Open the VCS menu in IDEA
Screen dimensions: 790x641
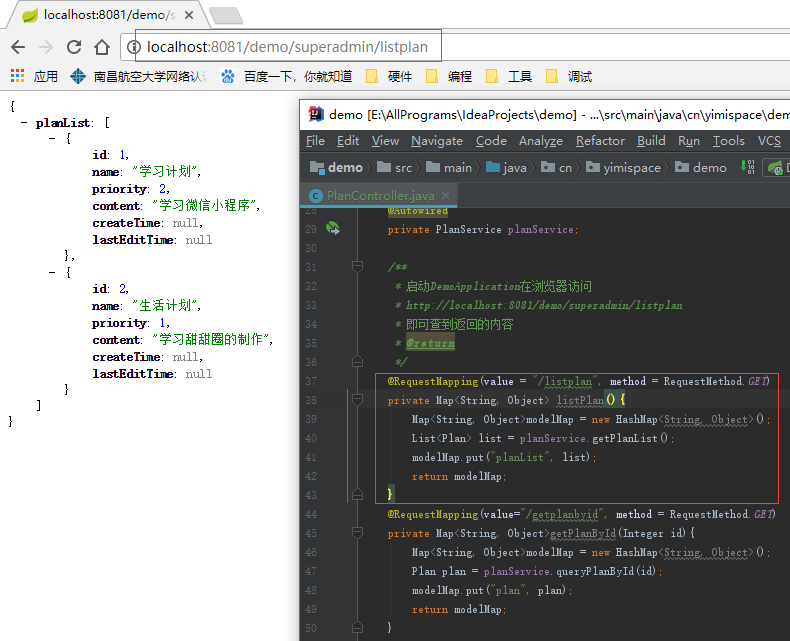(x=769, y=141)
